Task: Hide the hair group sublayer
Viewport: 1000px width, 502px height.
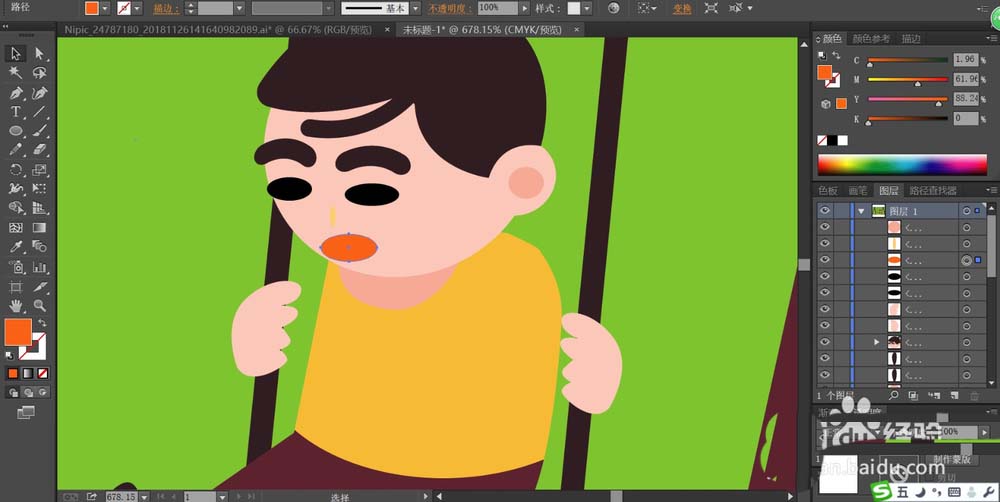Action: pos(825,342)
